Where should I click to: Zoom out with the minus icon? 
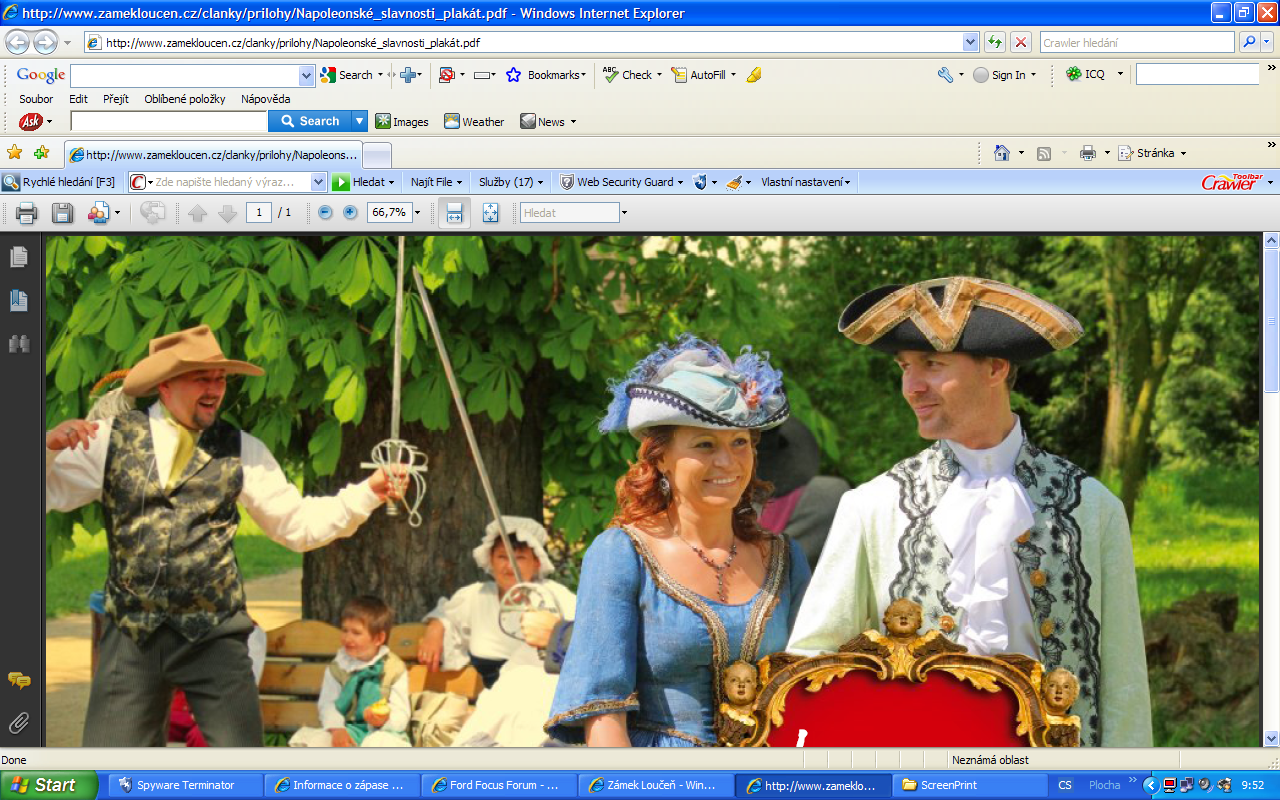coord(325,212)
